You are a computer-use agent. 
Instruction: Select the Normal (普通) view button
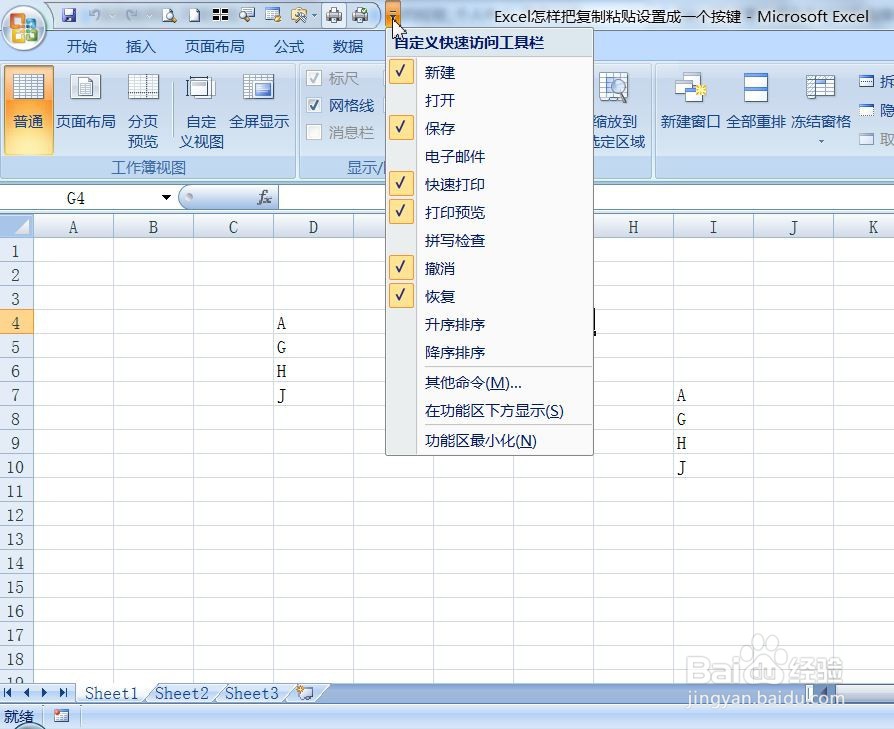click(x=29, y=109)
